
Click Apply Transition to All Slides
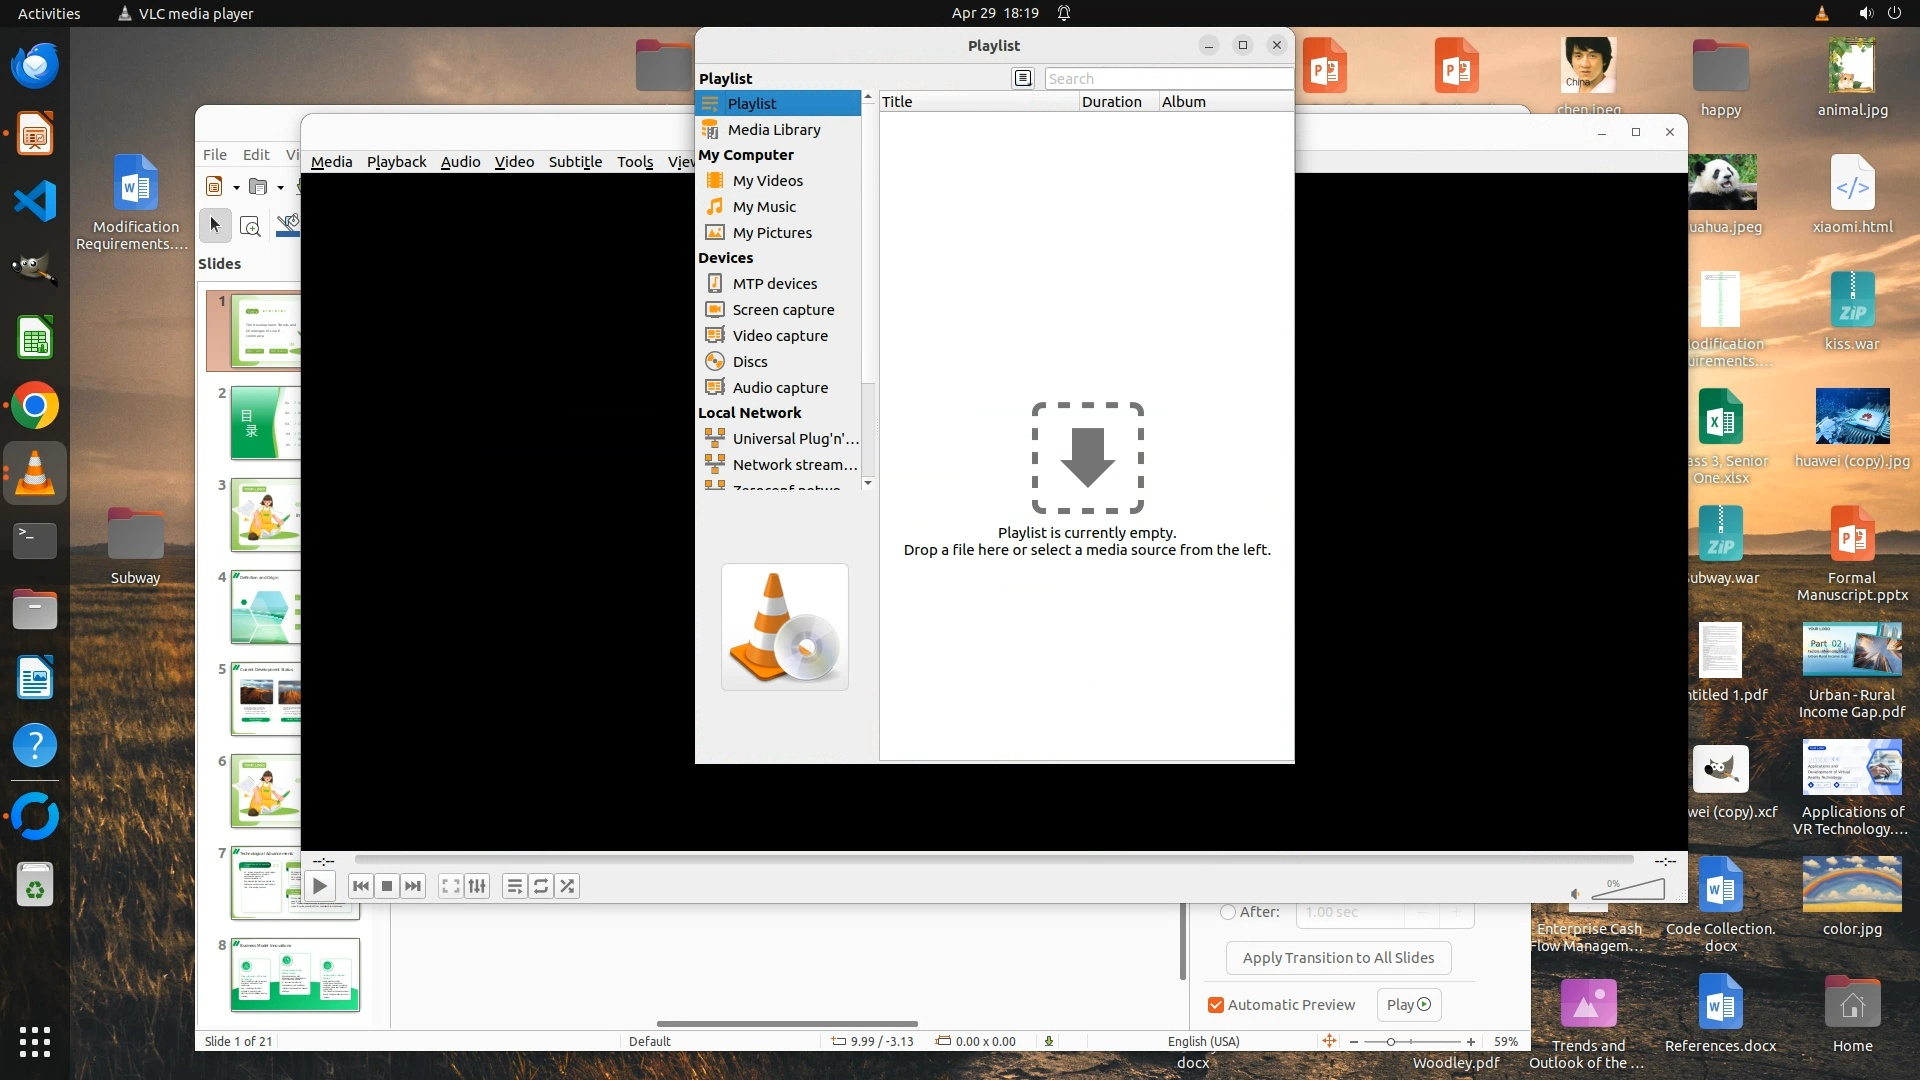[x=1338, y=958]
